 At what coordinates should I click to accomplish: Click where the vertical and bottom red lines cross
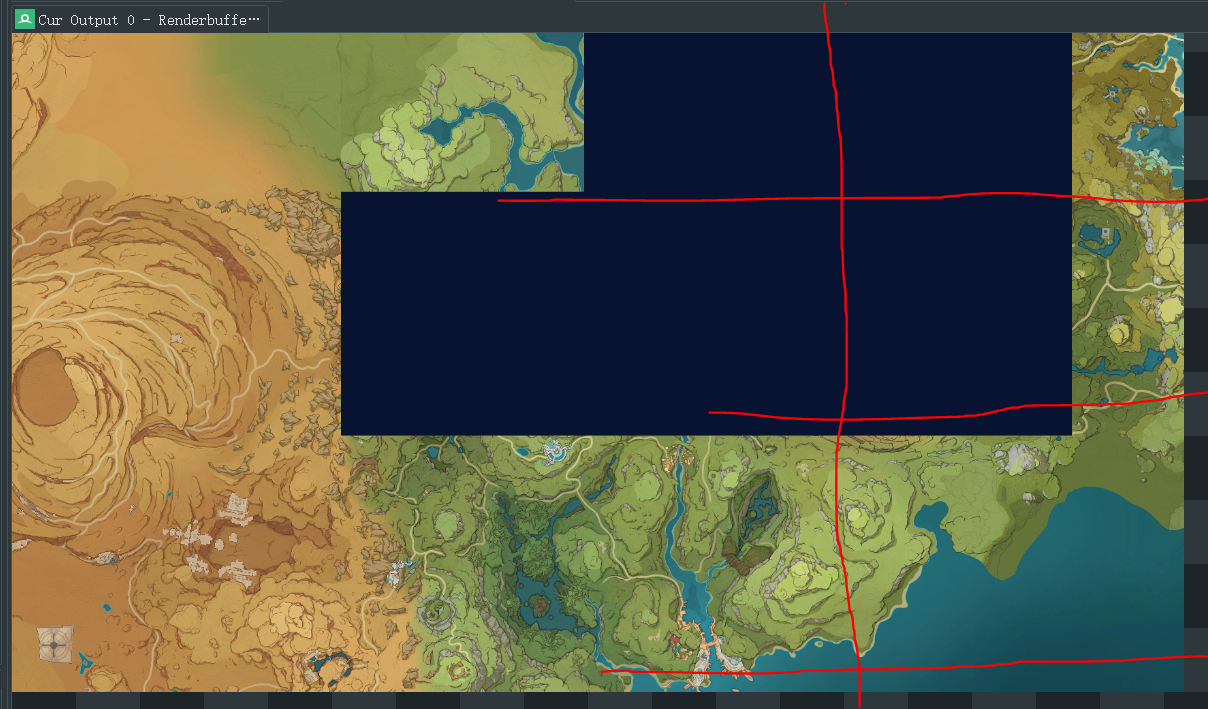tap(857, 667)
